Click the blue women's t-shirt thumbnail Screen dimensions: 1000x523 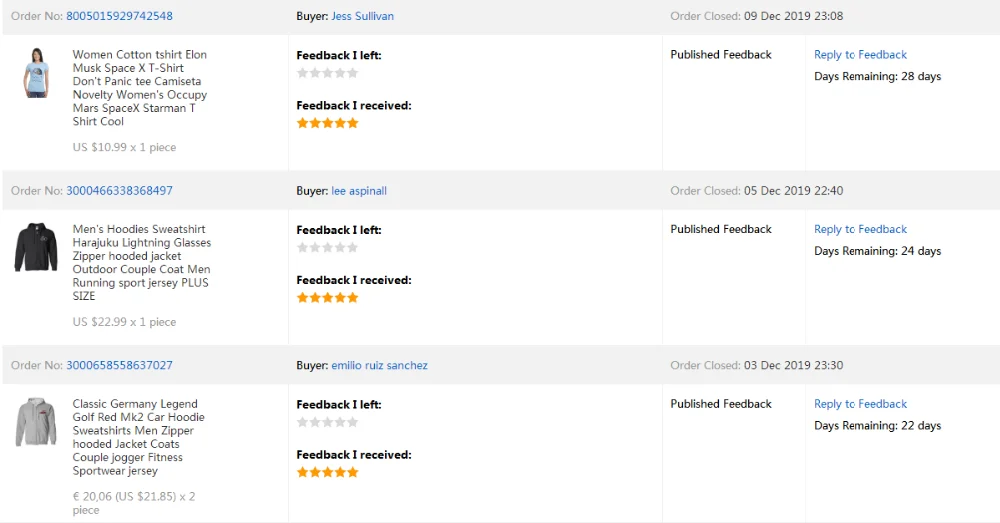(36, 72)
